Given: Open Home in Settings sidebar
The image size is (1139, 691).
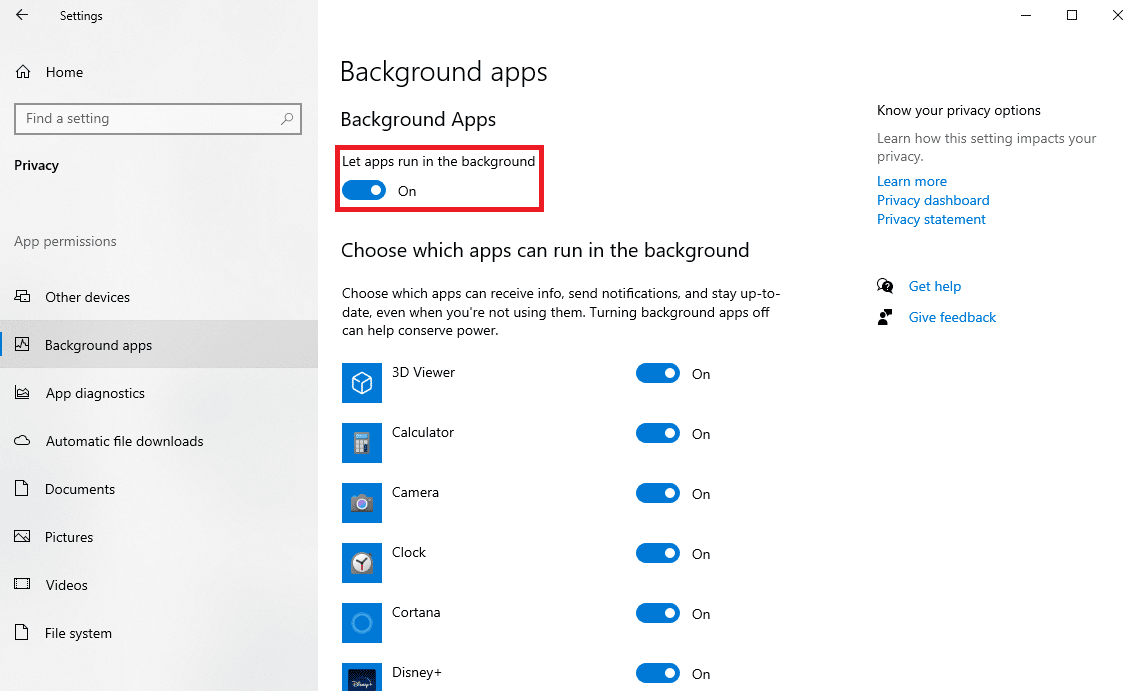Looking at the screenshot, I should pyautogui.click(x=158, y=72).
